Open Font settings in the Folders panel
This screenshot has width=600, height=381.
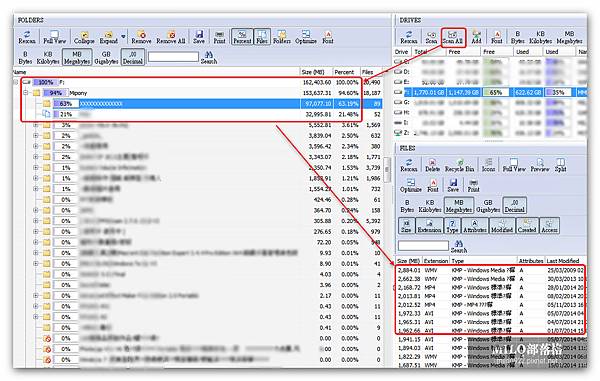[x=328, y=37]
